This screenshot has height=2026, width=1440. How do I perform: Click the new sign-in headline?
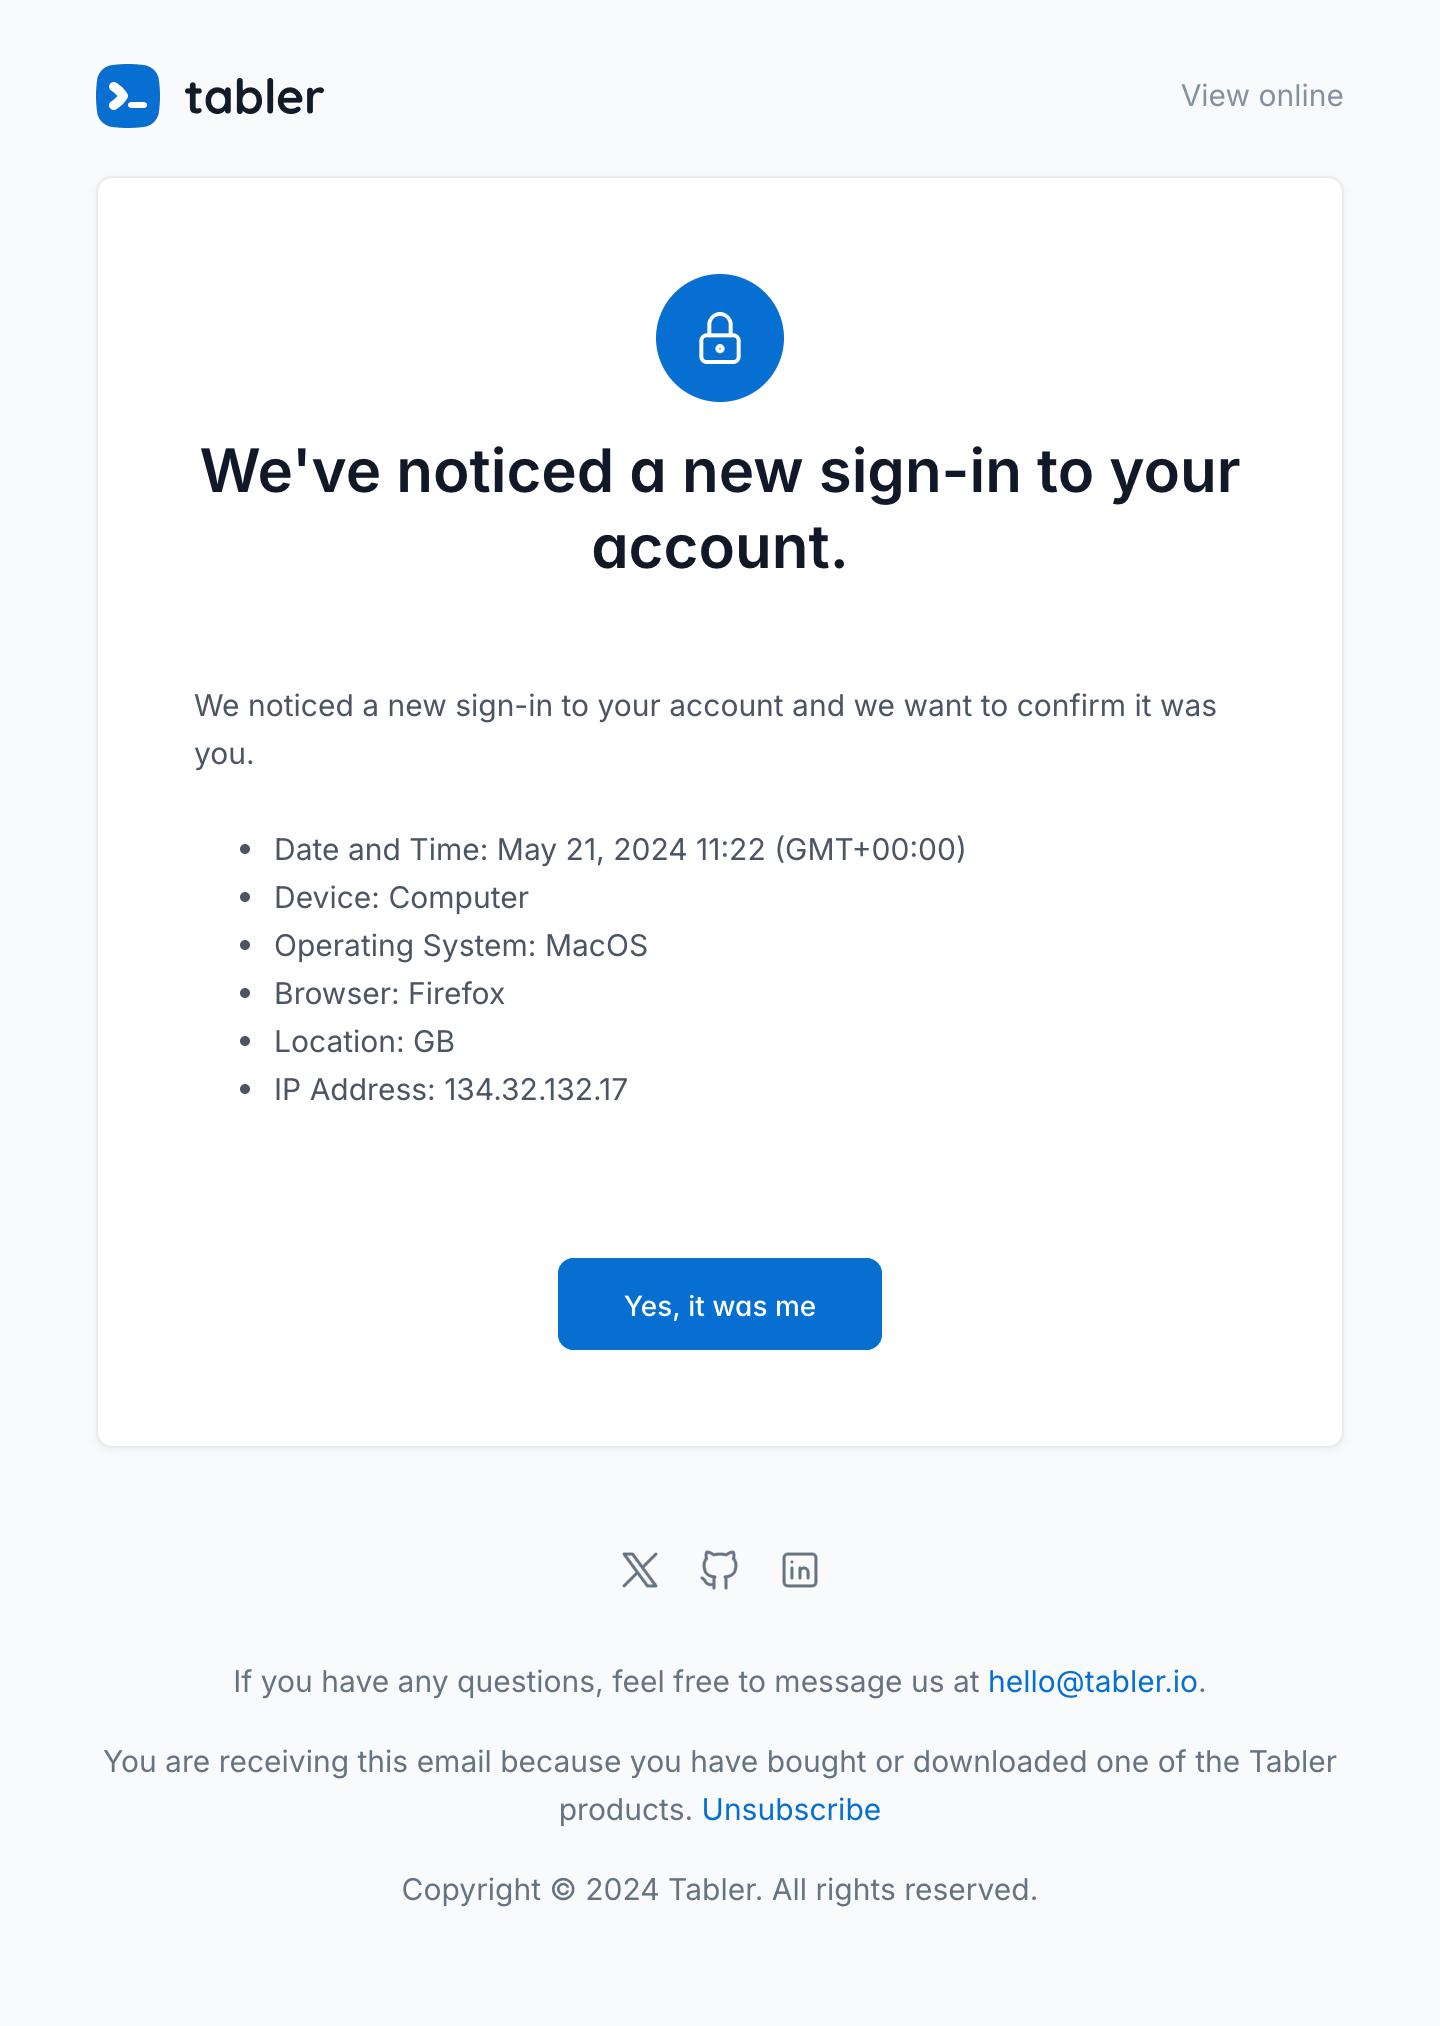coord(720,508)
